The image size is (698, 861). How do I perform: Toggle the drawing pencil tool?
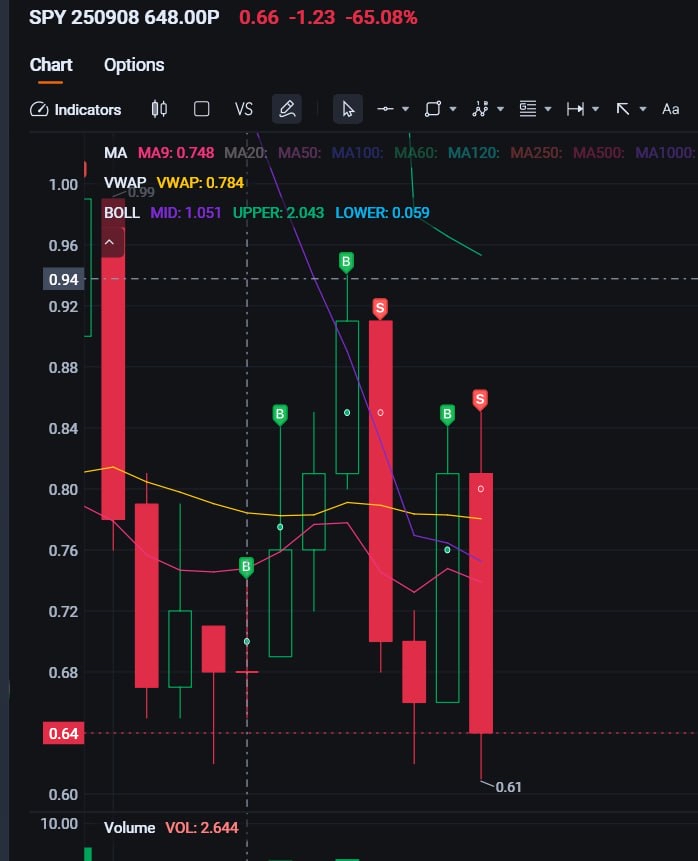click(287, 109)
